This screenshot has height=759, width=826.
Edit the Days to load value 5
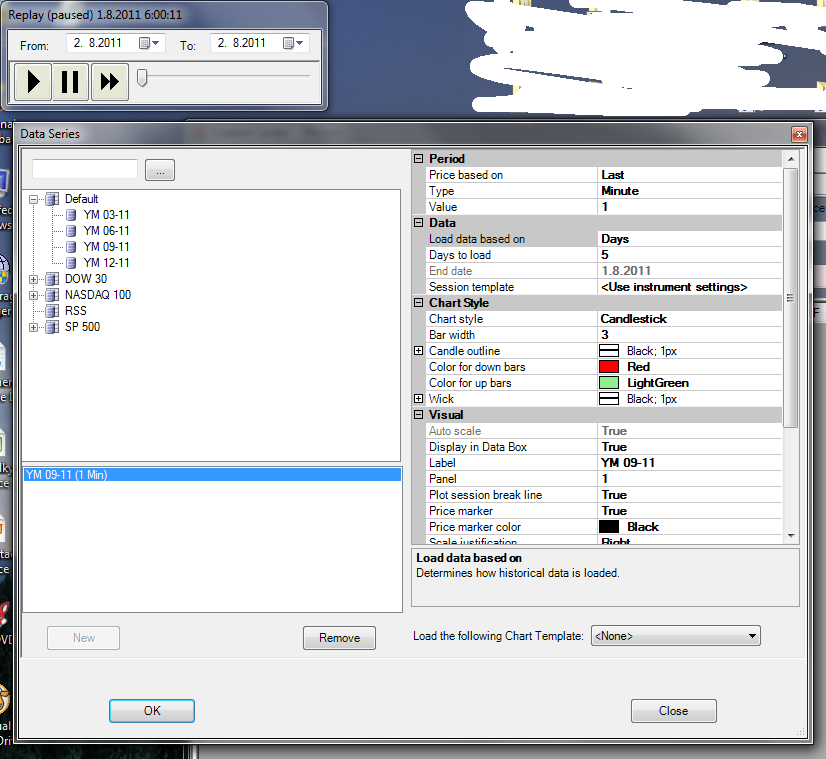pyautogui.click(x=690, y=255)
